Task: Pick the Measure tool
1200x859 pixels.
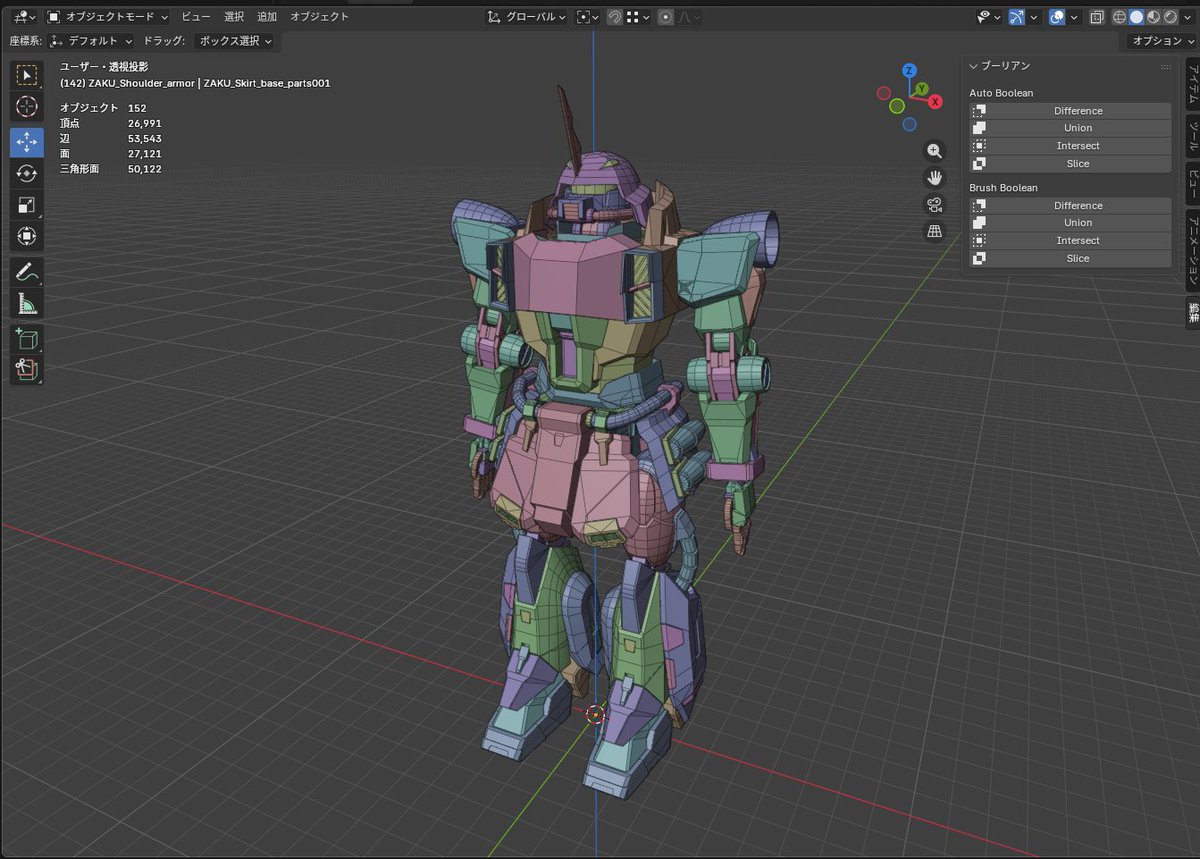Action: click(x=27, y=304)
